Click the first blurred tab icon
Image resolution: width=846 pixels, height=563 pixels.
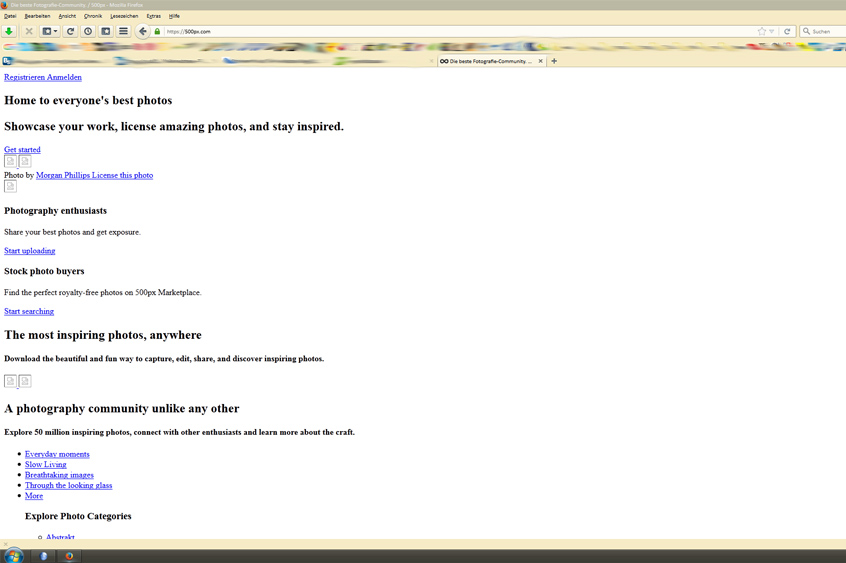click(6, 61)
